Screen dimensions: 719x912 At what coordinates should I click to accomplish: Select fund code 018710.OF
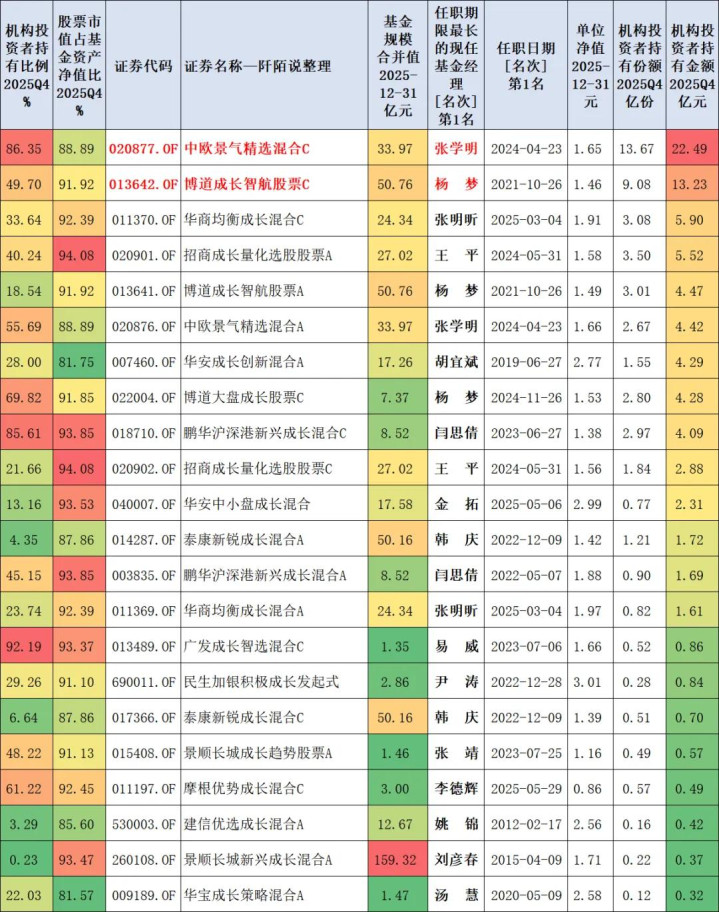tap(143, 433)
